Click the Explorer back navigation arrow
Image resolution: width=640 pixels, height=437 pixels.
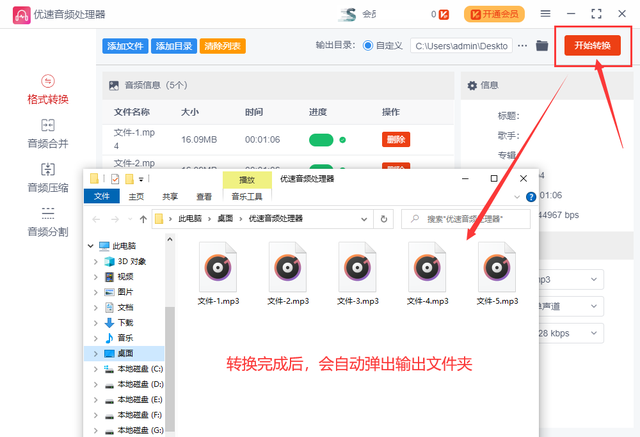96,220
